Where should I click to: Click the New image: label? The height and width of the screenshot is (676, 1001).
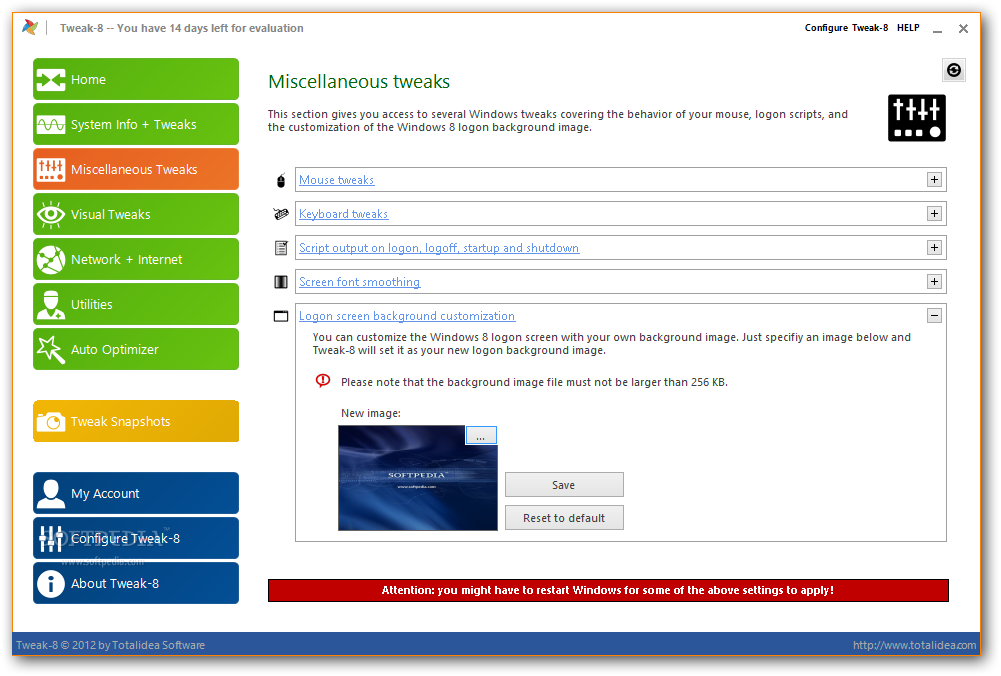[x=371, y=414]
